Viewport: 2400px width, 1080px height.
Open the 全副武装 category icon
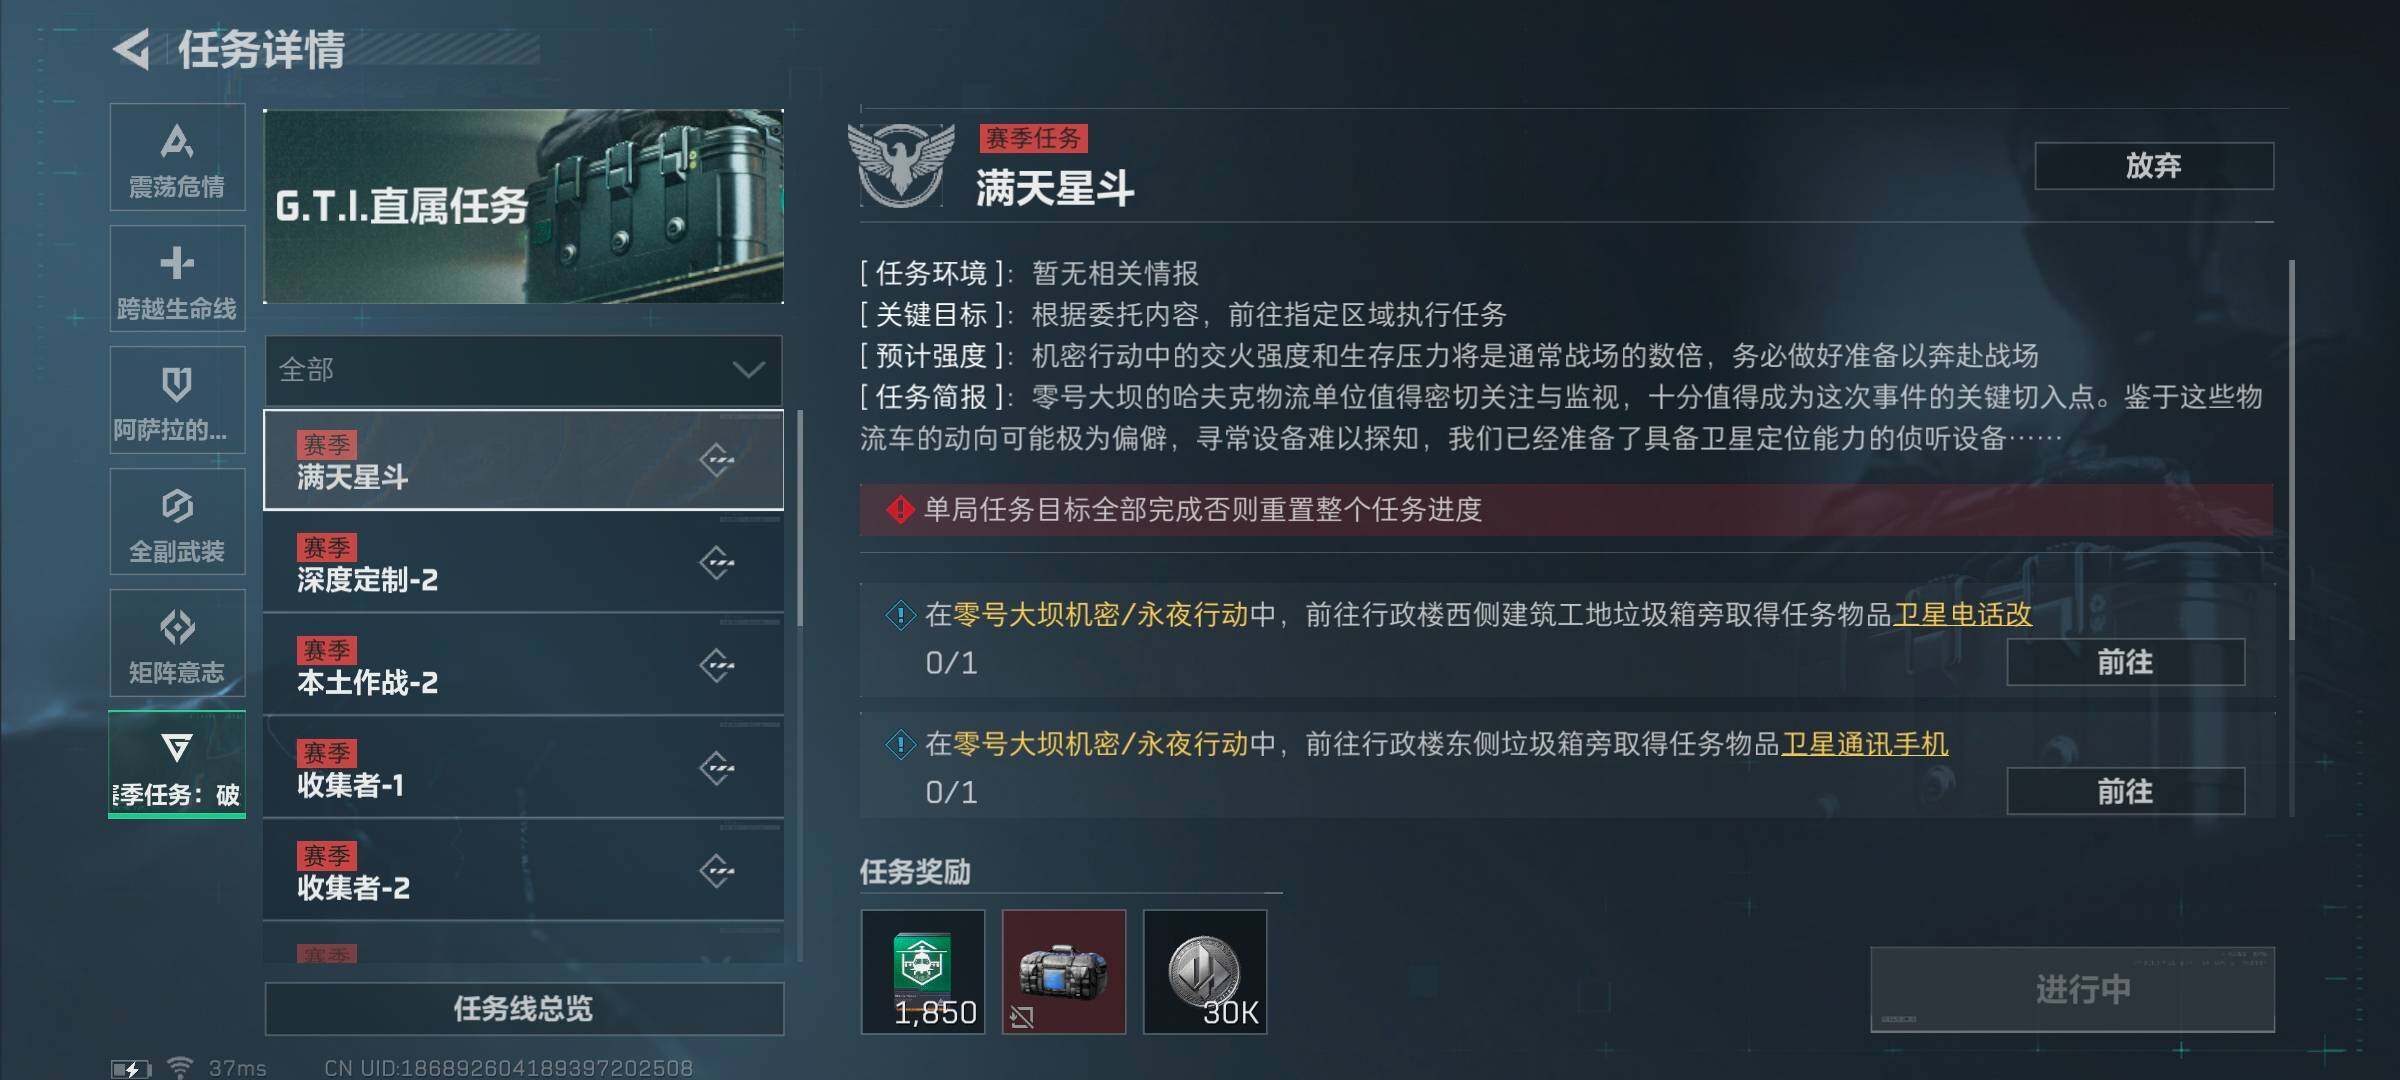(177, 521)
